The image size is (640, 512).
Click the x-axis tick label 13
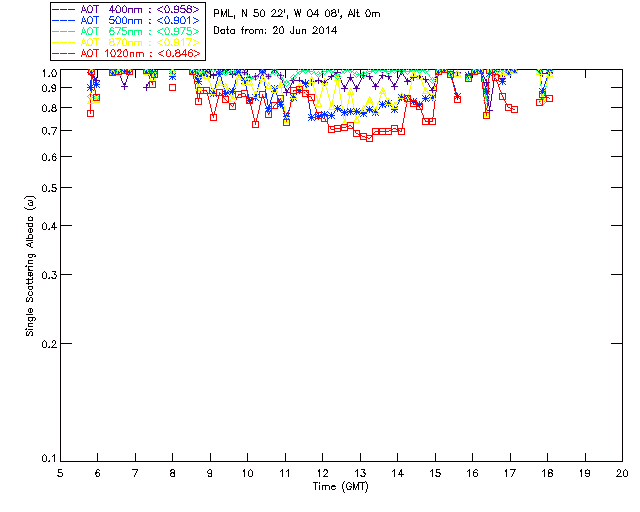(360, 473)
